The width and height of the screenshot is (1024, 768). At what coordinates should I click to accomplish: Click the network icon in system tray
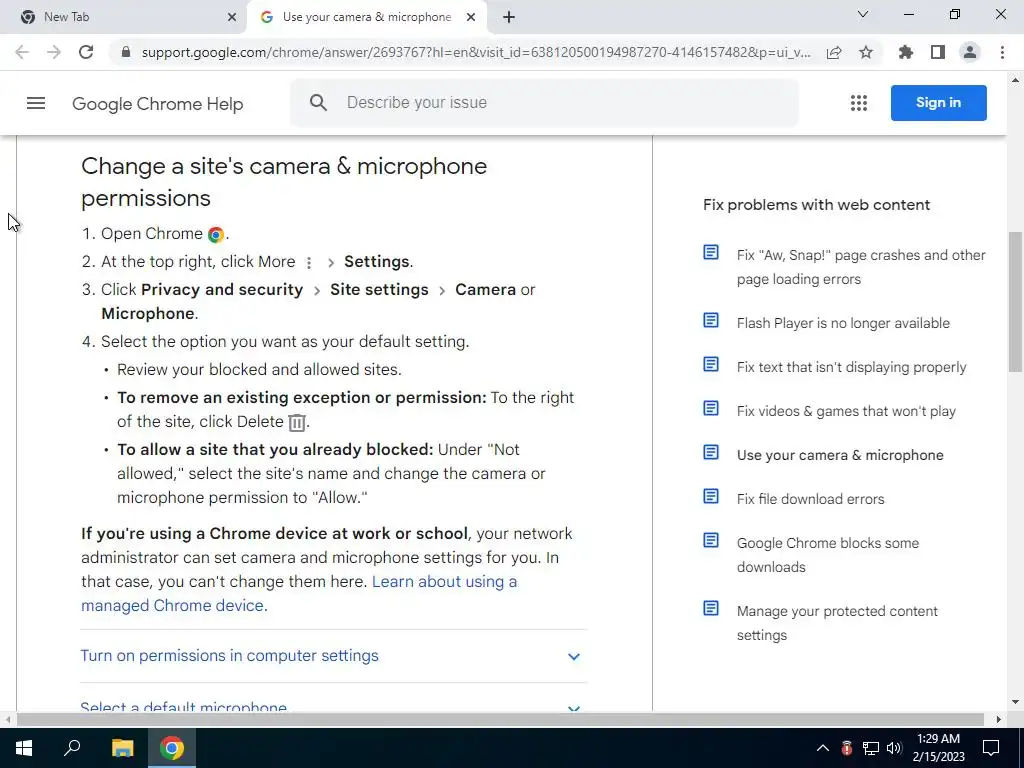(x=871, y=748)
